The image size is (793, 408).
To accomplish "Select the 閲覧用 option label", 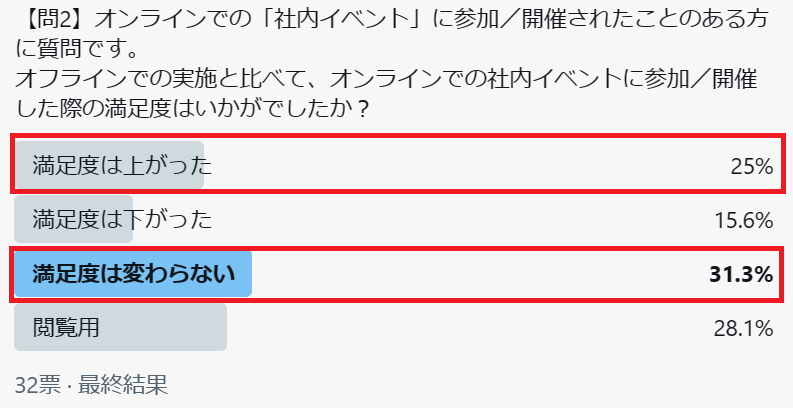I will tap(66, 328).
